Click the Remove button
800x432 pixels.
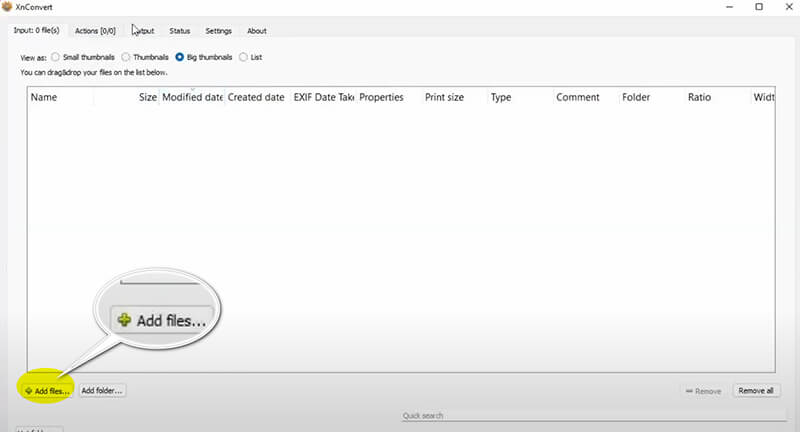(x=704, y=391)
